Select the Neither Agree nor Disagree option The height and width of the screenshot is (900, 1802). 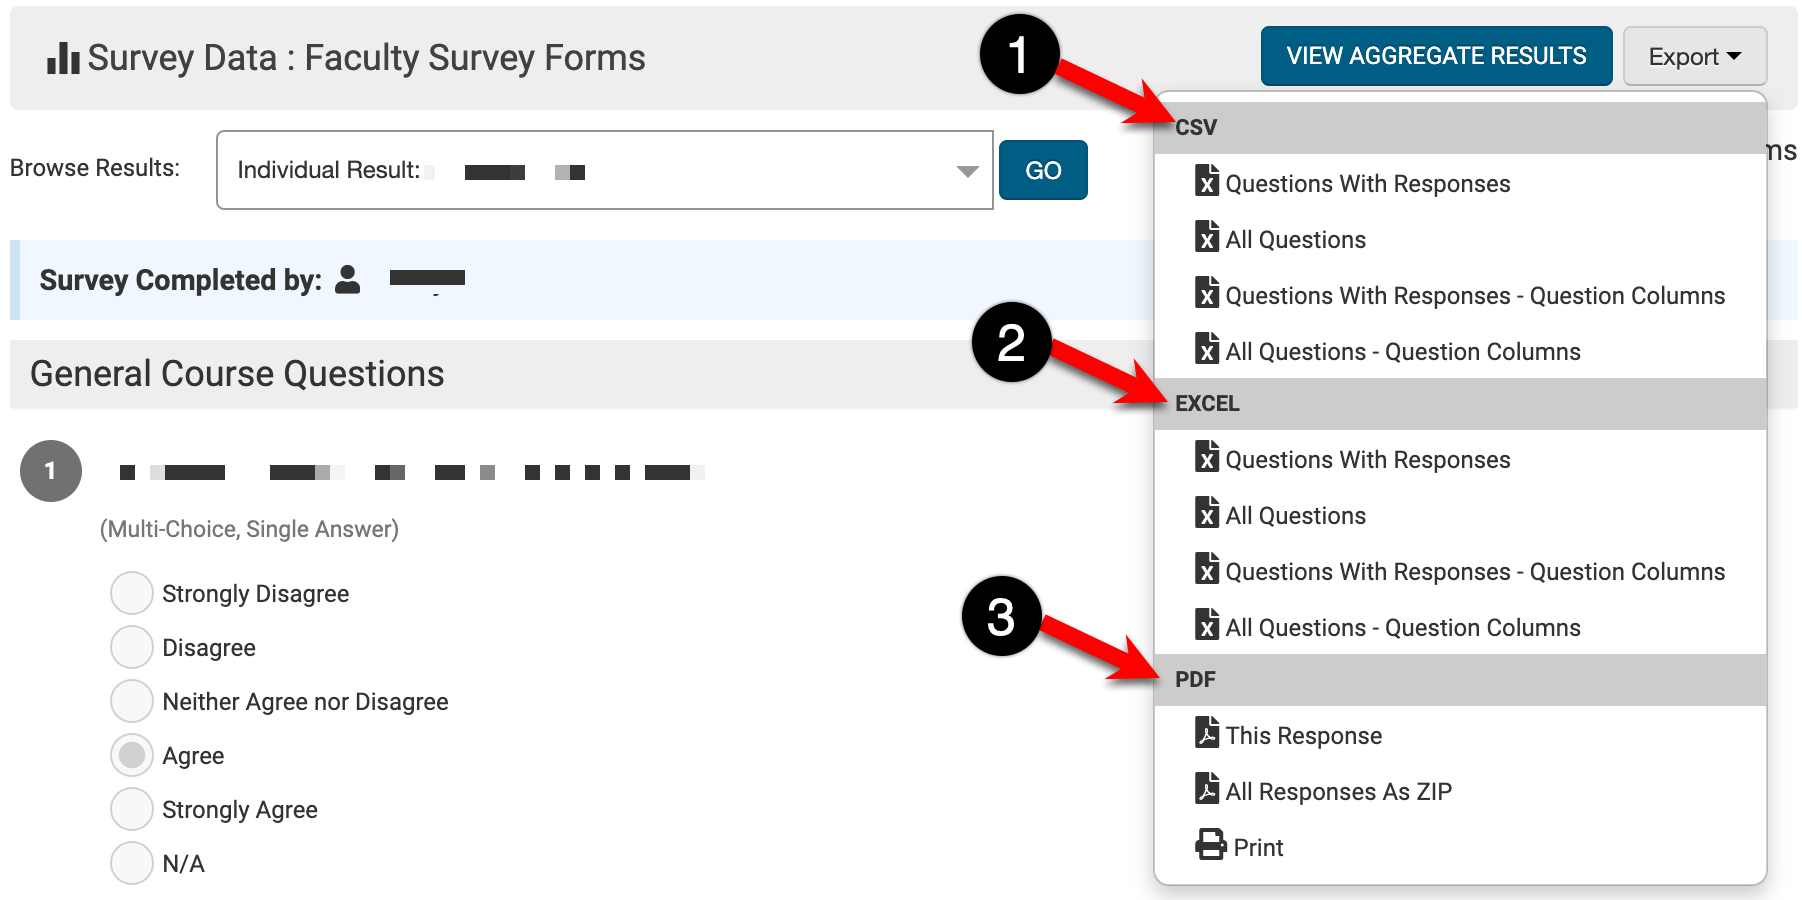132,701
